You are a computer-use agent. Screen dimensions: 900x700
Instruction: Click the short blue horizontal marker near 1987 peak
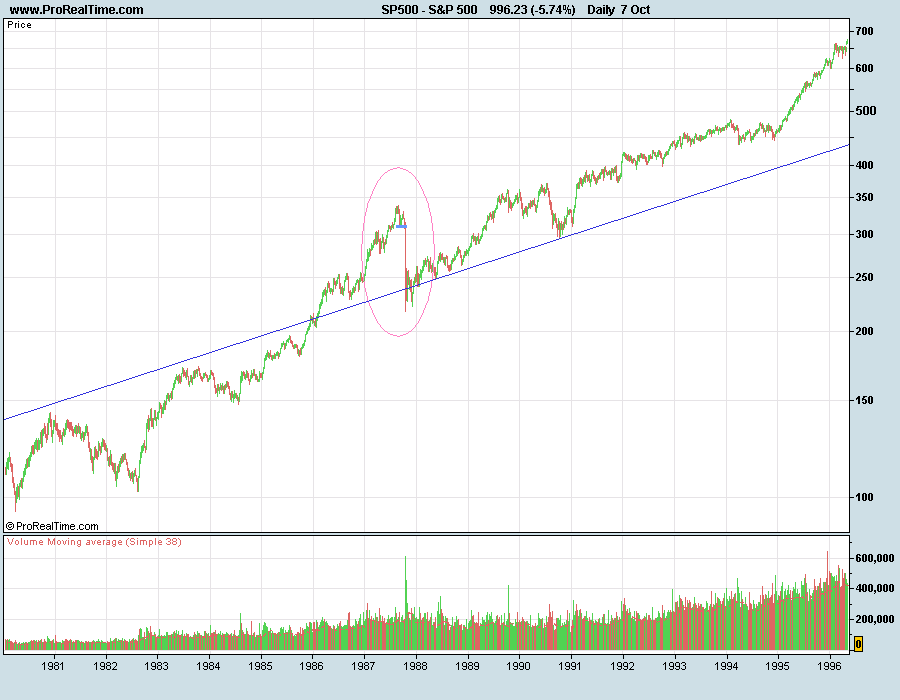click(x=401, y=227)
